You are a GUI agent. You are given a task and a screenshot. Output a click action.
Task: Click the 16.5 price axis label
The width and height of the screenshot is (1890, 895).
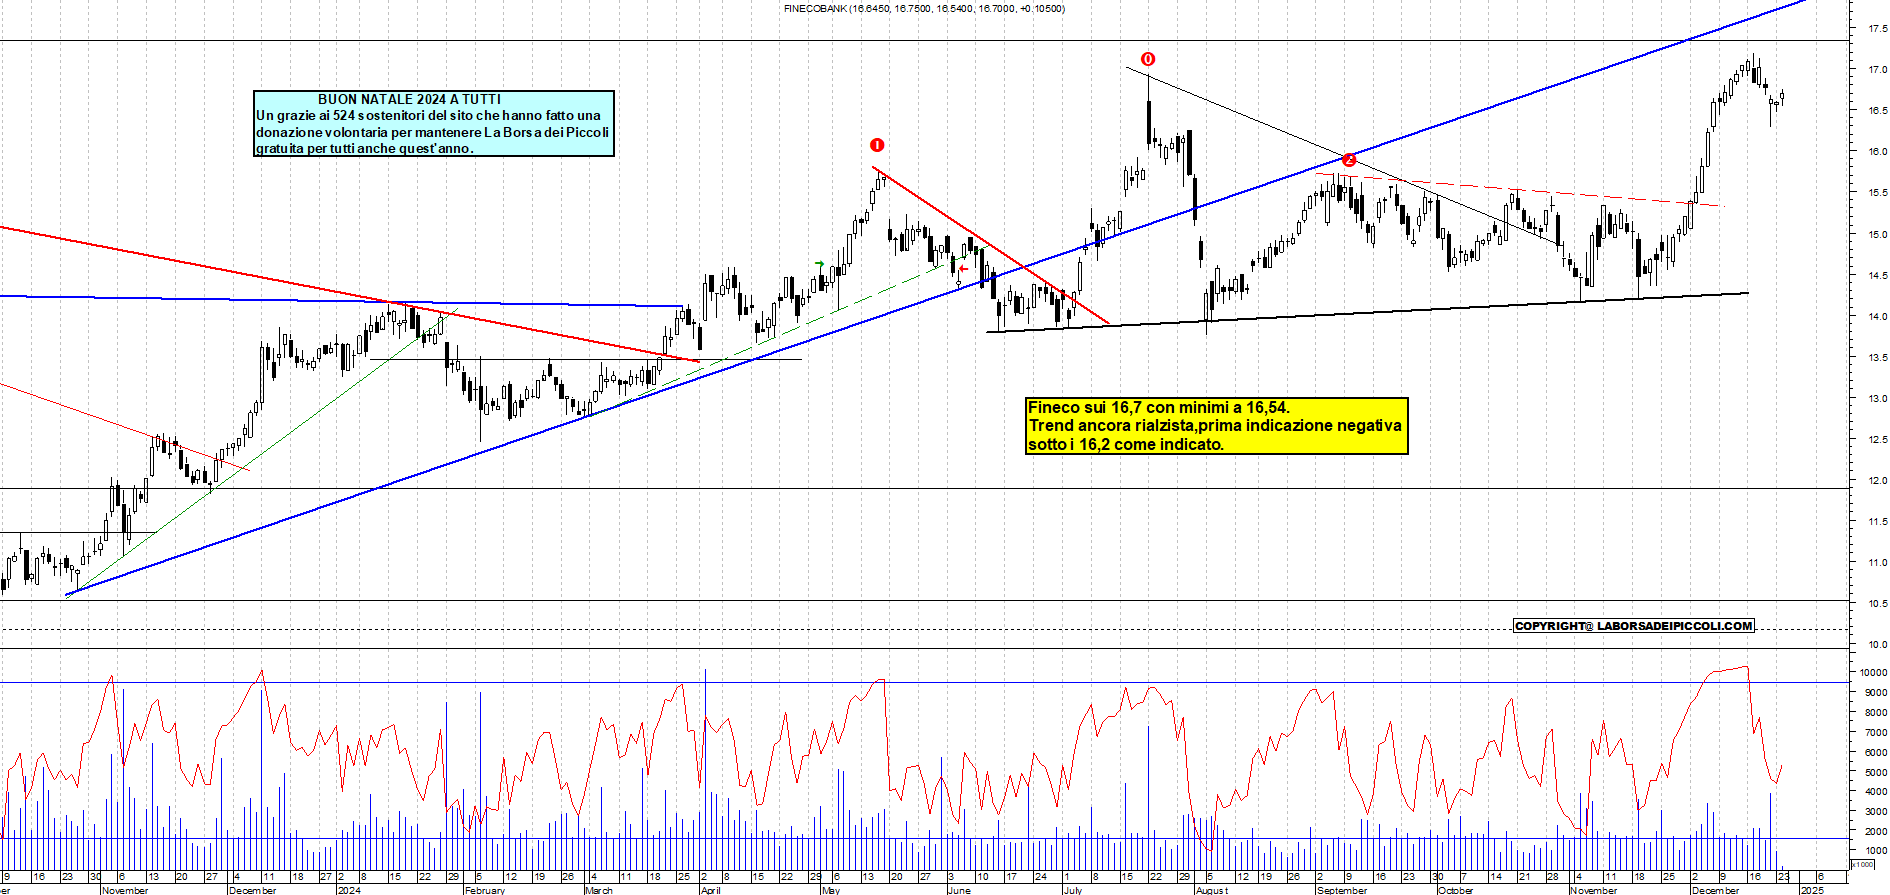tap(1878, 111)
